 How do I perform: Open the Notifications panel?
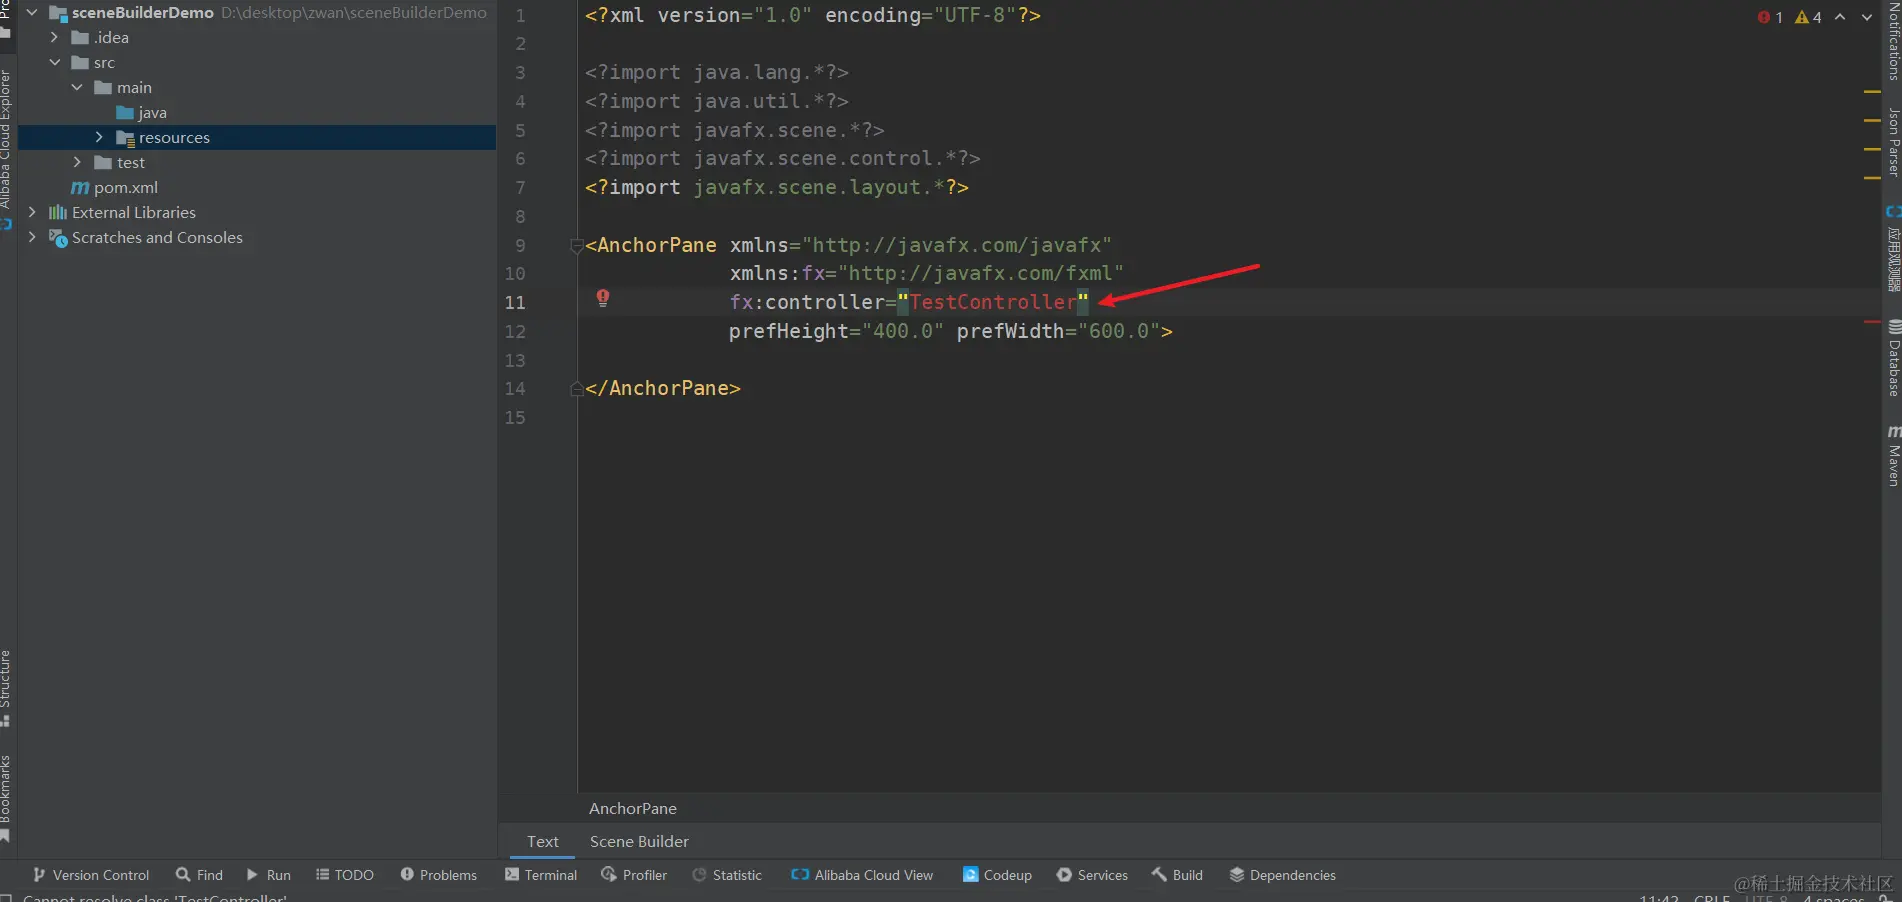[1892, 40]
